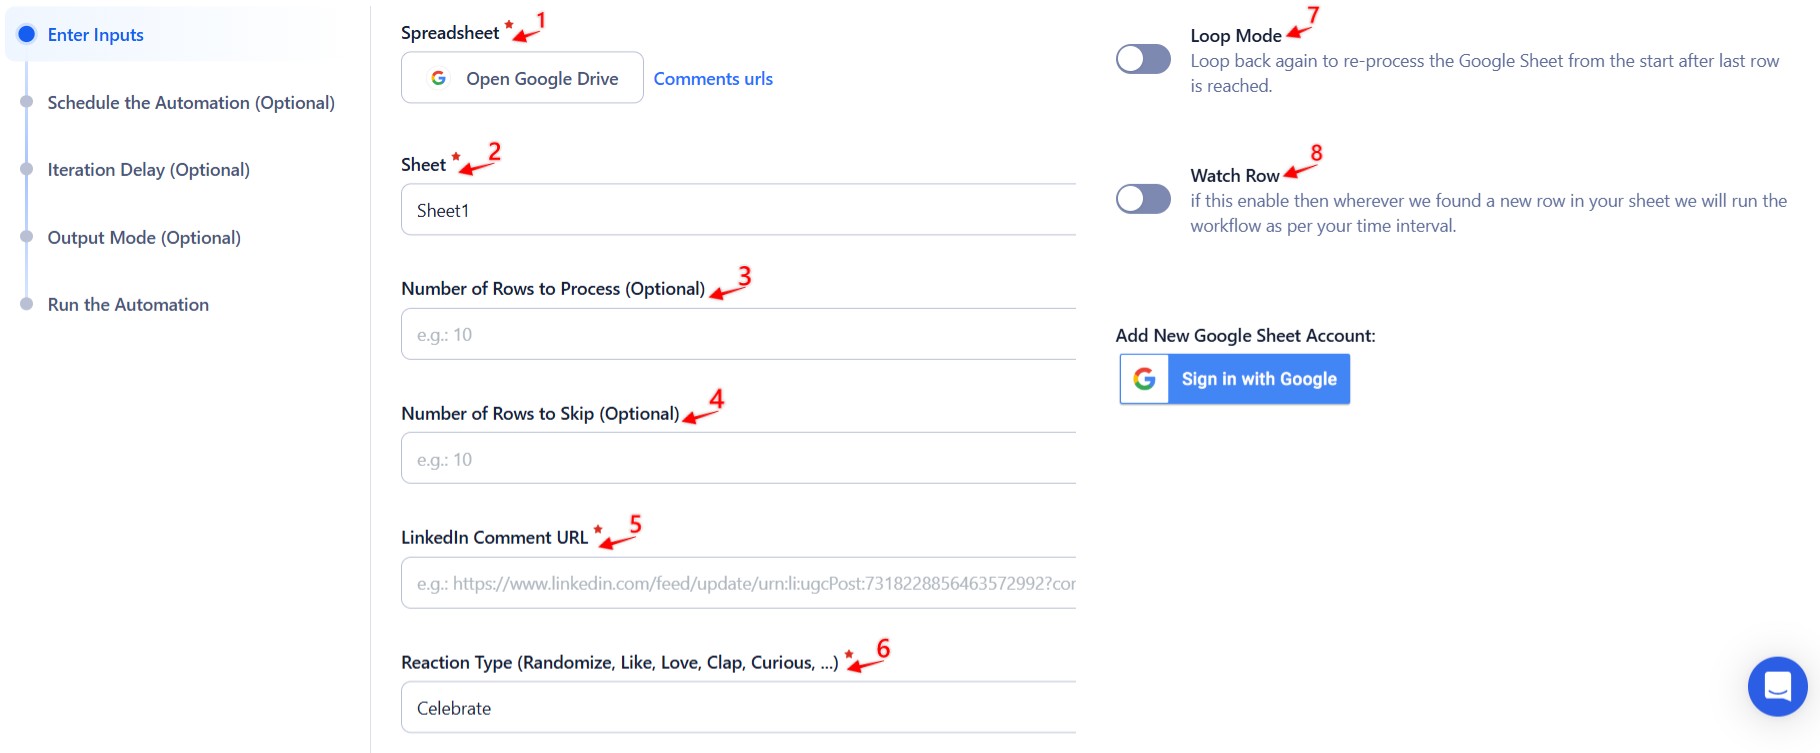The height and width of the screenshot is (753, 1820).
Task: Click the Schedule the Automation step dot
Action: [27, 102]
